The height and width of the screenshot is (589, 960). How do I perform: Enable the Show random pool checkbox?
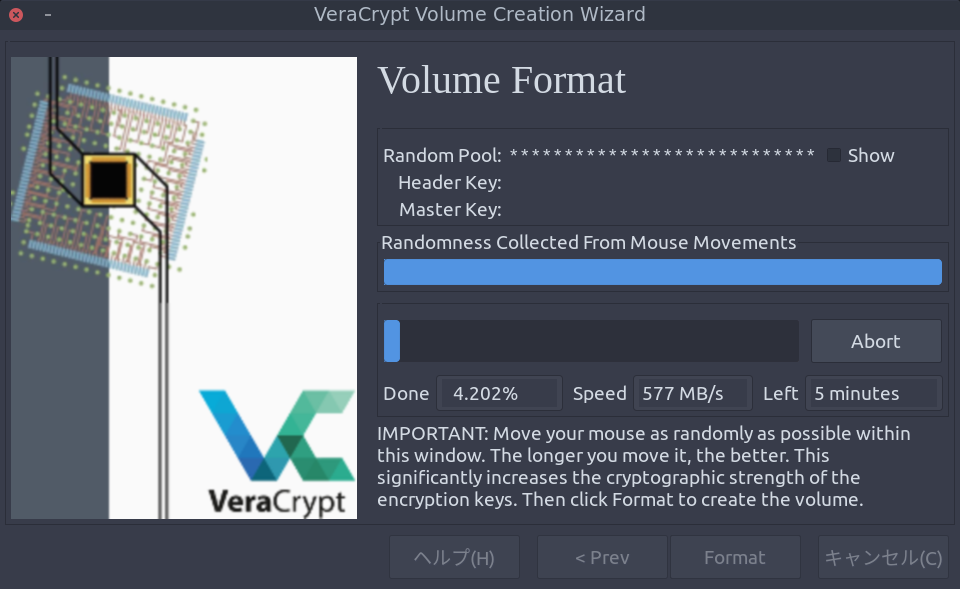(x=834, y=155)
